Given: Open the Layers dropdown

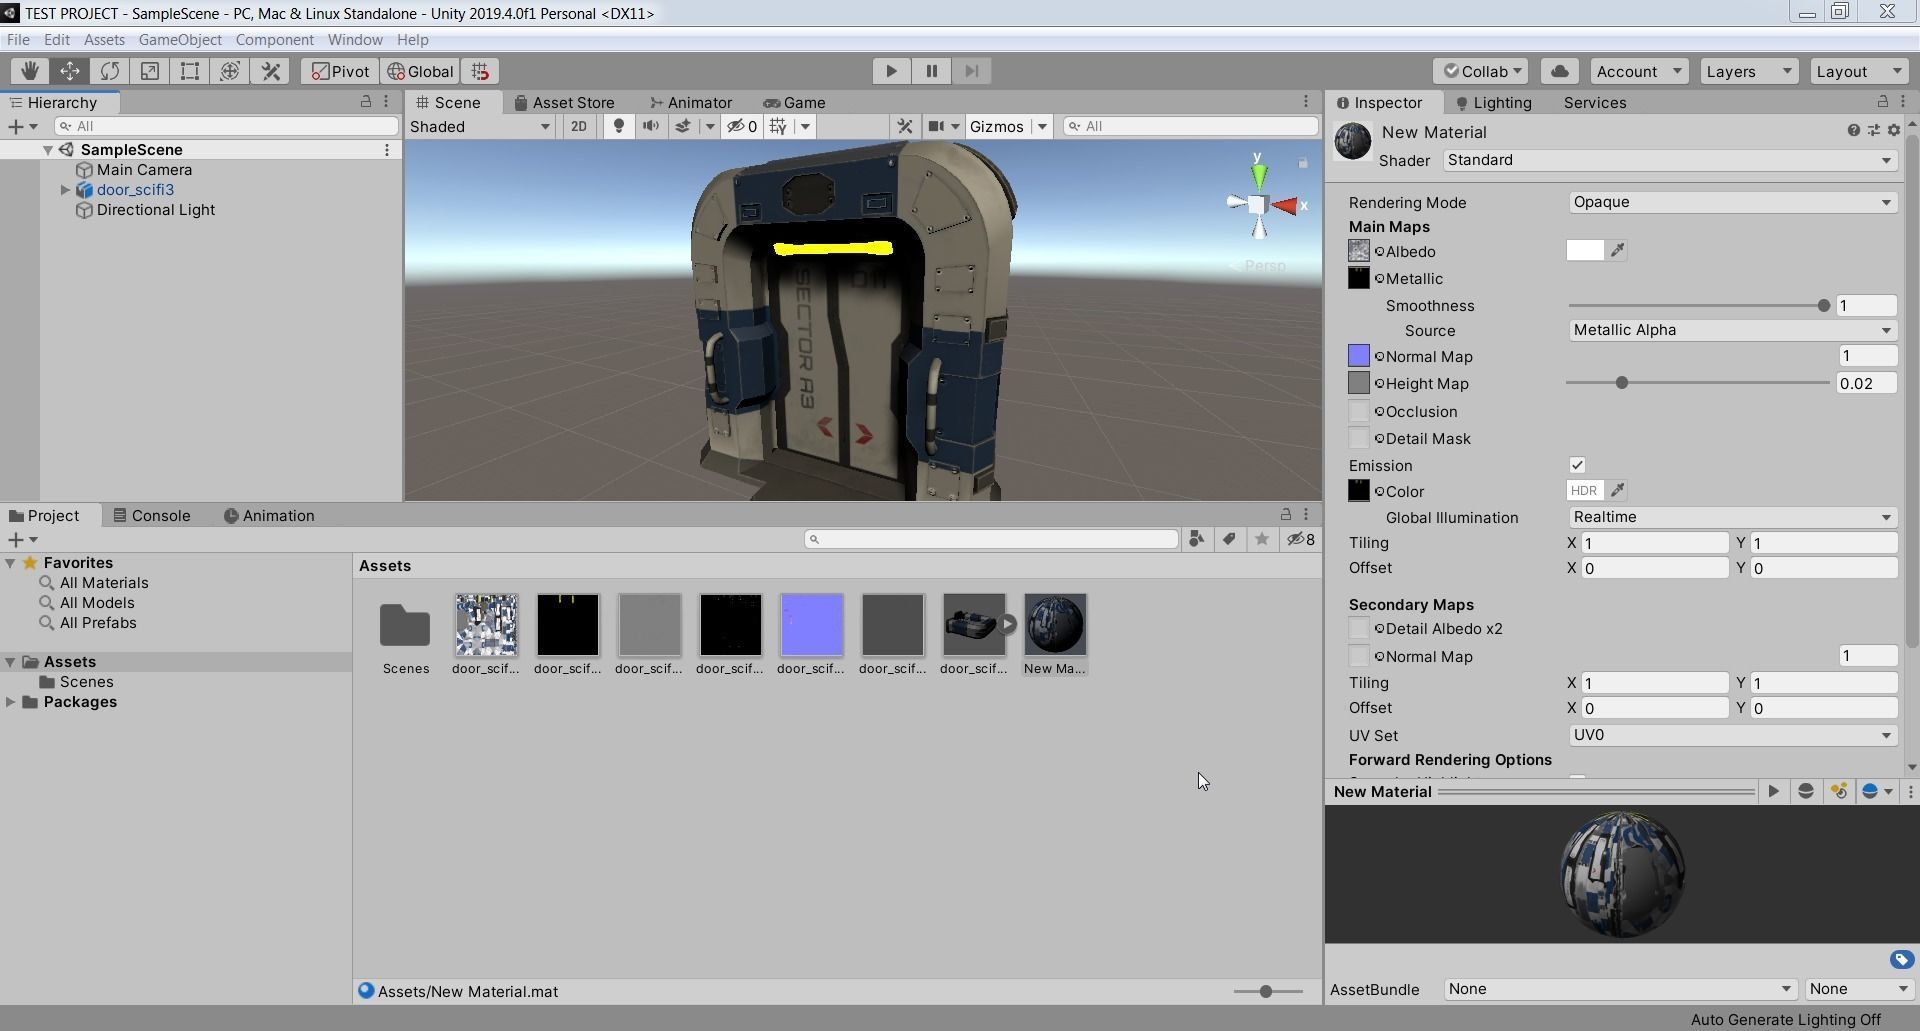Looking at the screenshot, I should point(1748,71).
